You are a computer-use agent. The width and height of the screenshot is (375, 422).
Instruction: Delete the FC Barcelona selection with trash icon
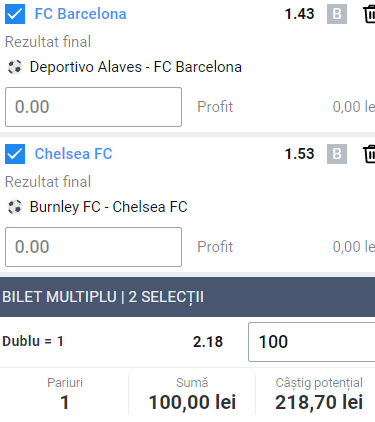click(369, 14)
